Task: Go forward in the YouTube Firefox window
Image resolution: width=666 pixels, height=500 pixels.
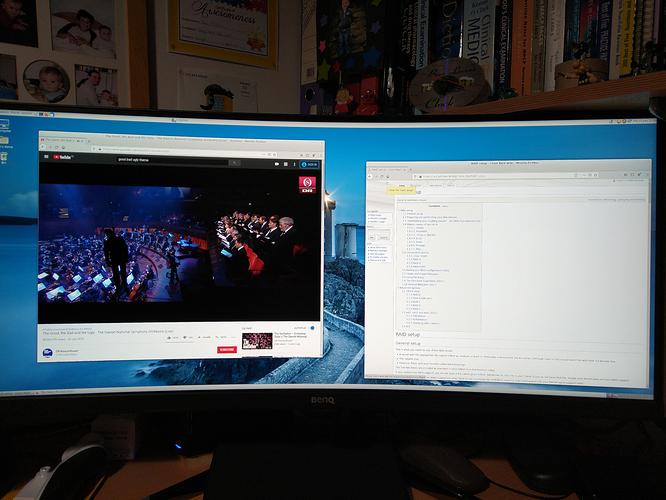Action: 50,147
